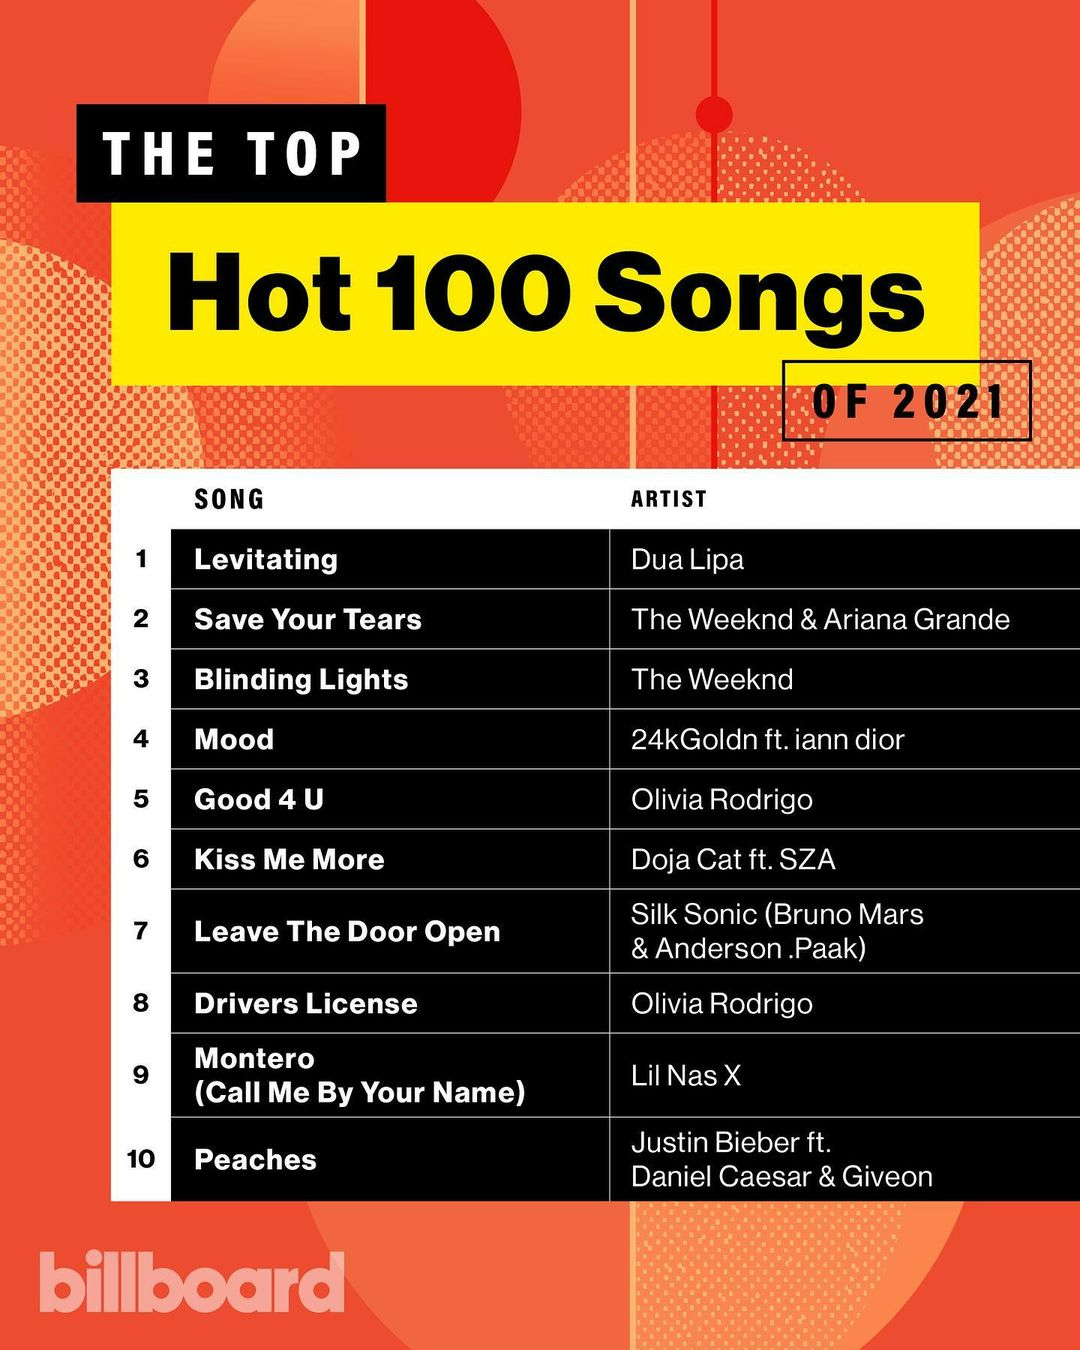The image size is (1080, 1350).
Task: Select the Drivers License song title
Action: pyautogui.click(x=306, y=1003)
